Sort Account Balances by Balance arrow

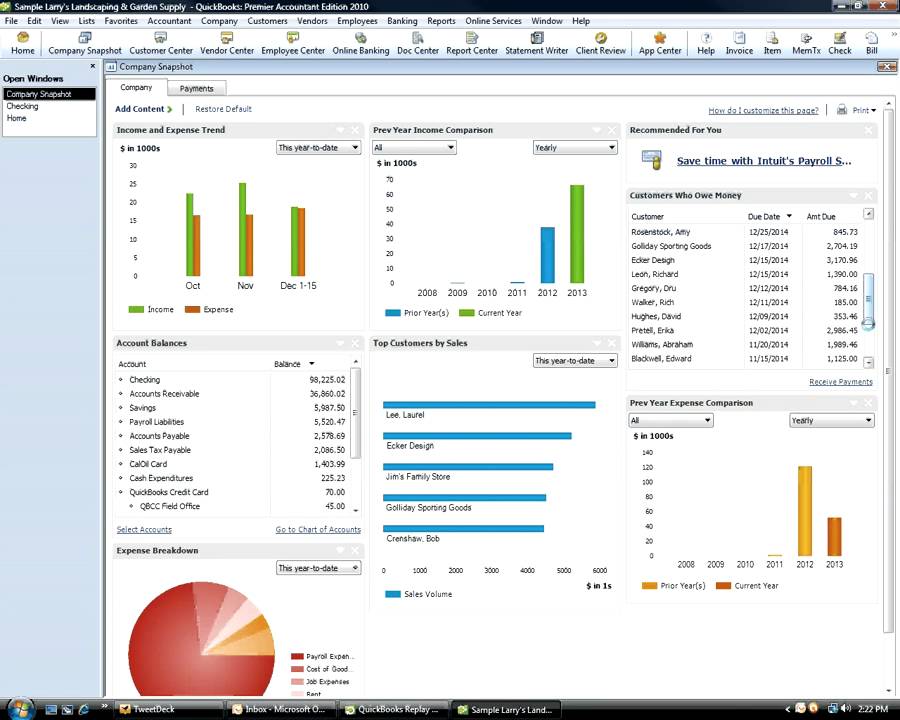(x=312, y=363)
